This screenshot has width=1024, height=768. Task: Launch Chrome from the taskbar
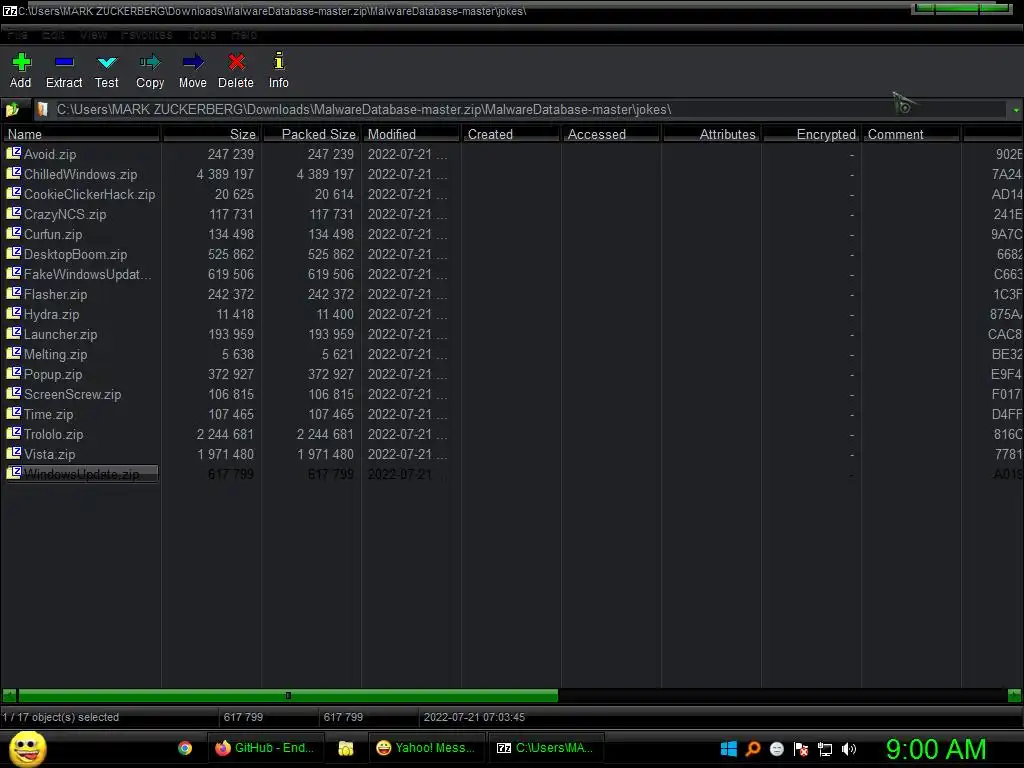(185, 748)
